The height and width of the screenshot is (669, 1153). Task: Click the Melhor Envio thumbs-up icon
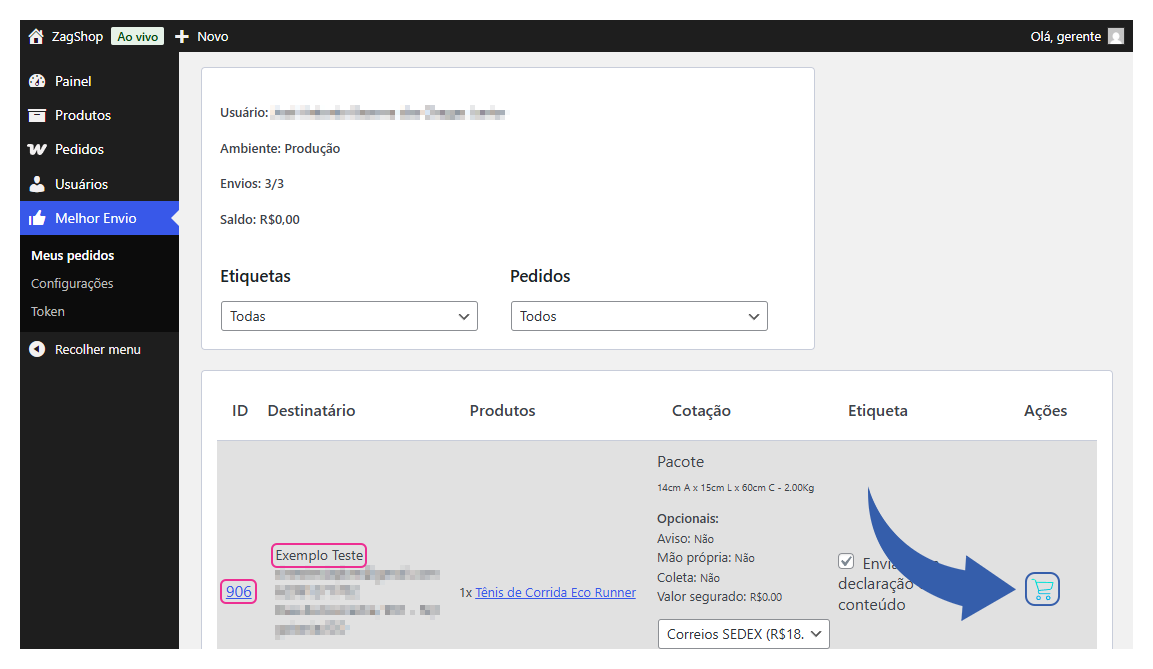37,218
